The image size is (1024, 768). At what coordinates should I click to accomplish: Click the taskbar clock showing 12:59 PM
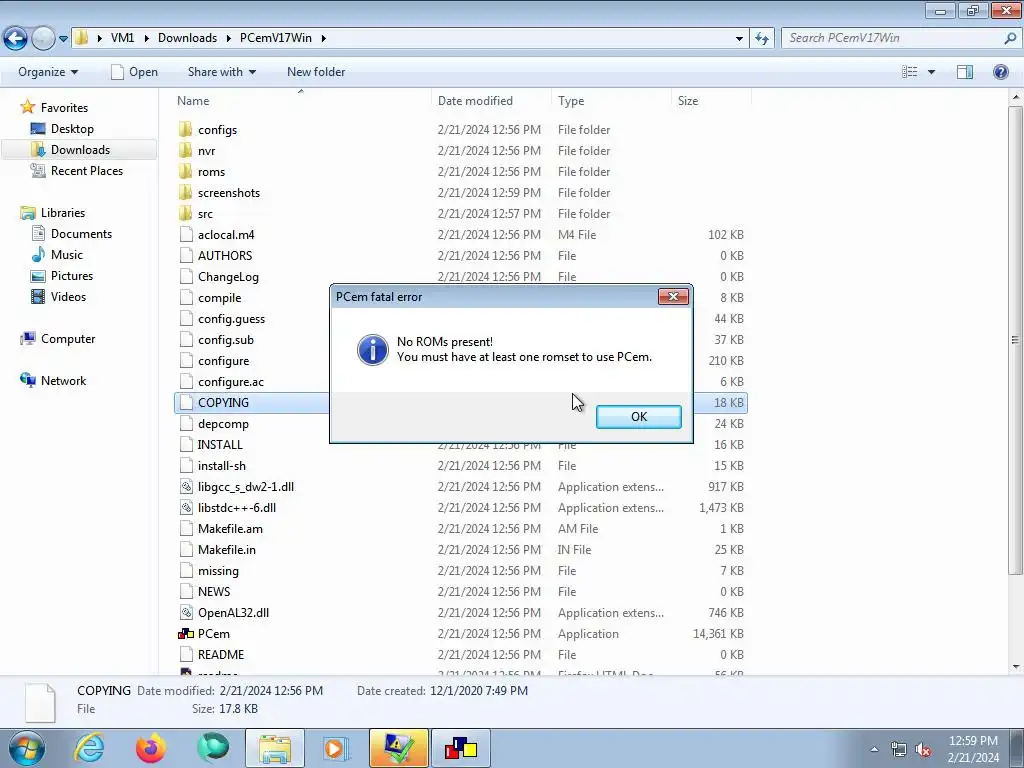[972, 749]
